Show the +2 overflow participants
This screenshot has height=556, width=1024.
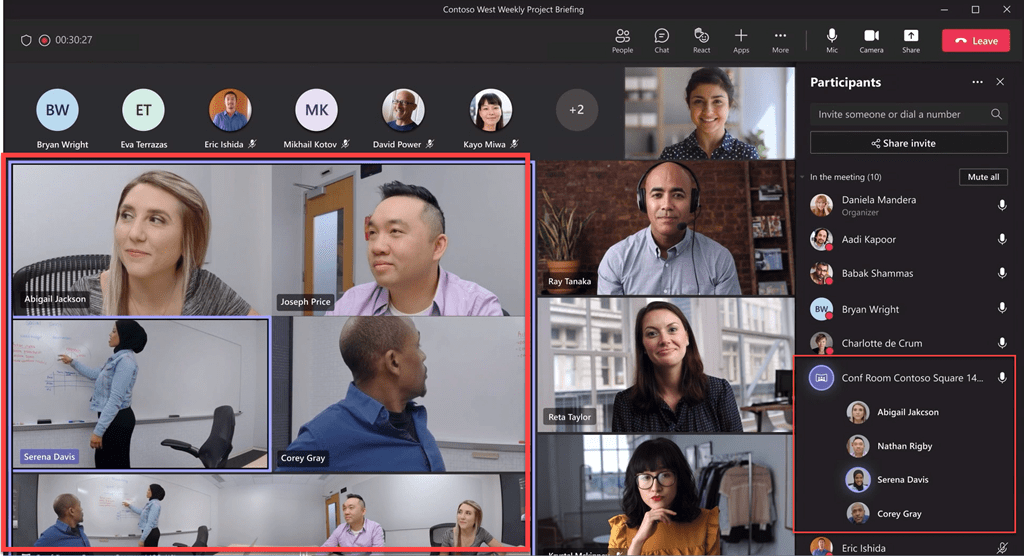(576, 109)
